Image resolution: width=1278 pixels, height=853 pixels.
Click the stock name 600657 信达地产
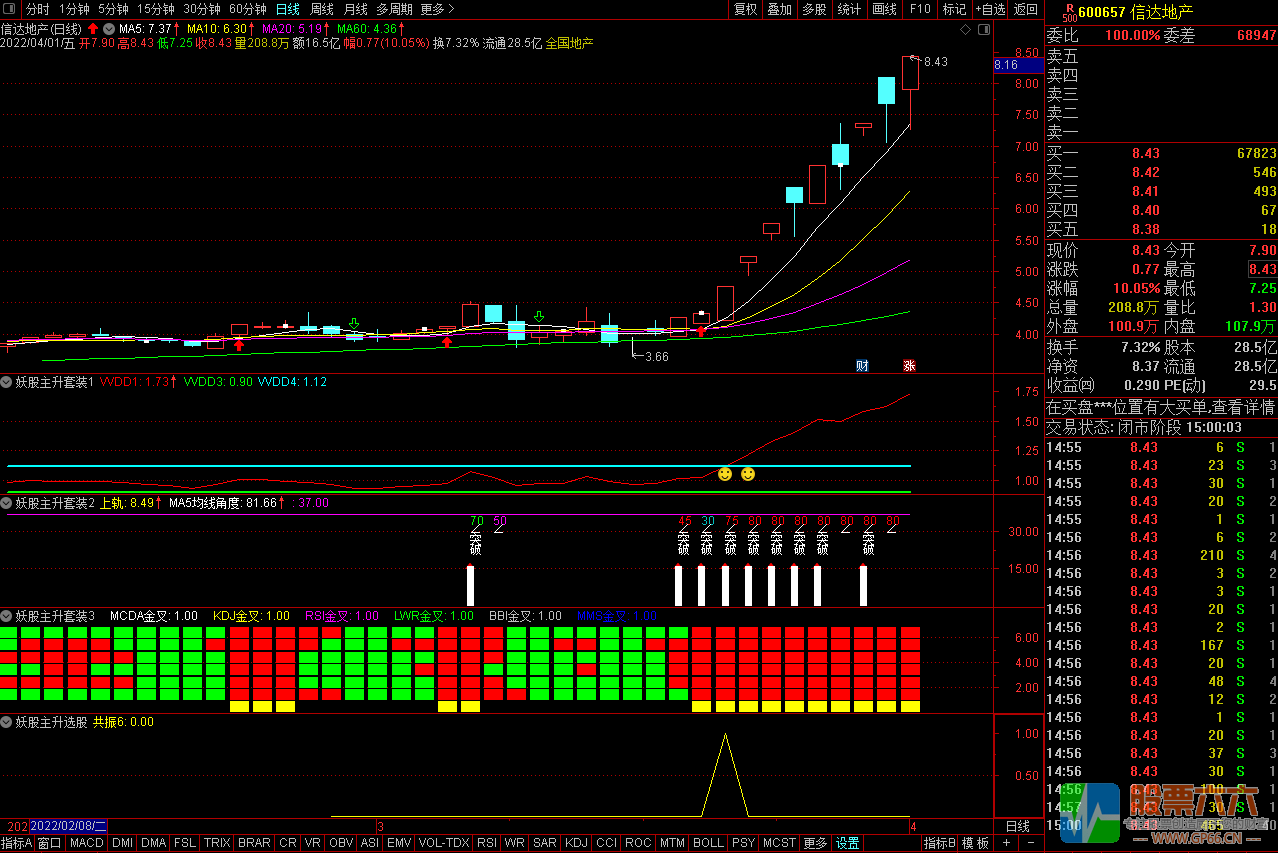1138,11
